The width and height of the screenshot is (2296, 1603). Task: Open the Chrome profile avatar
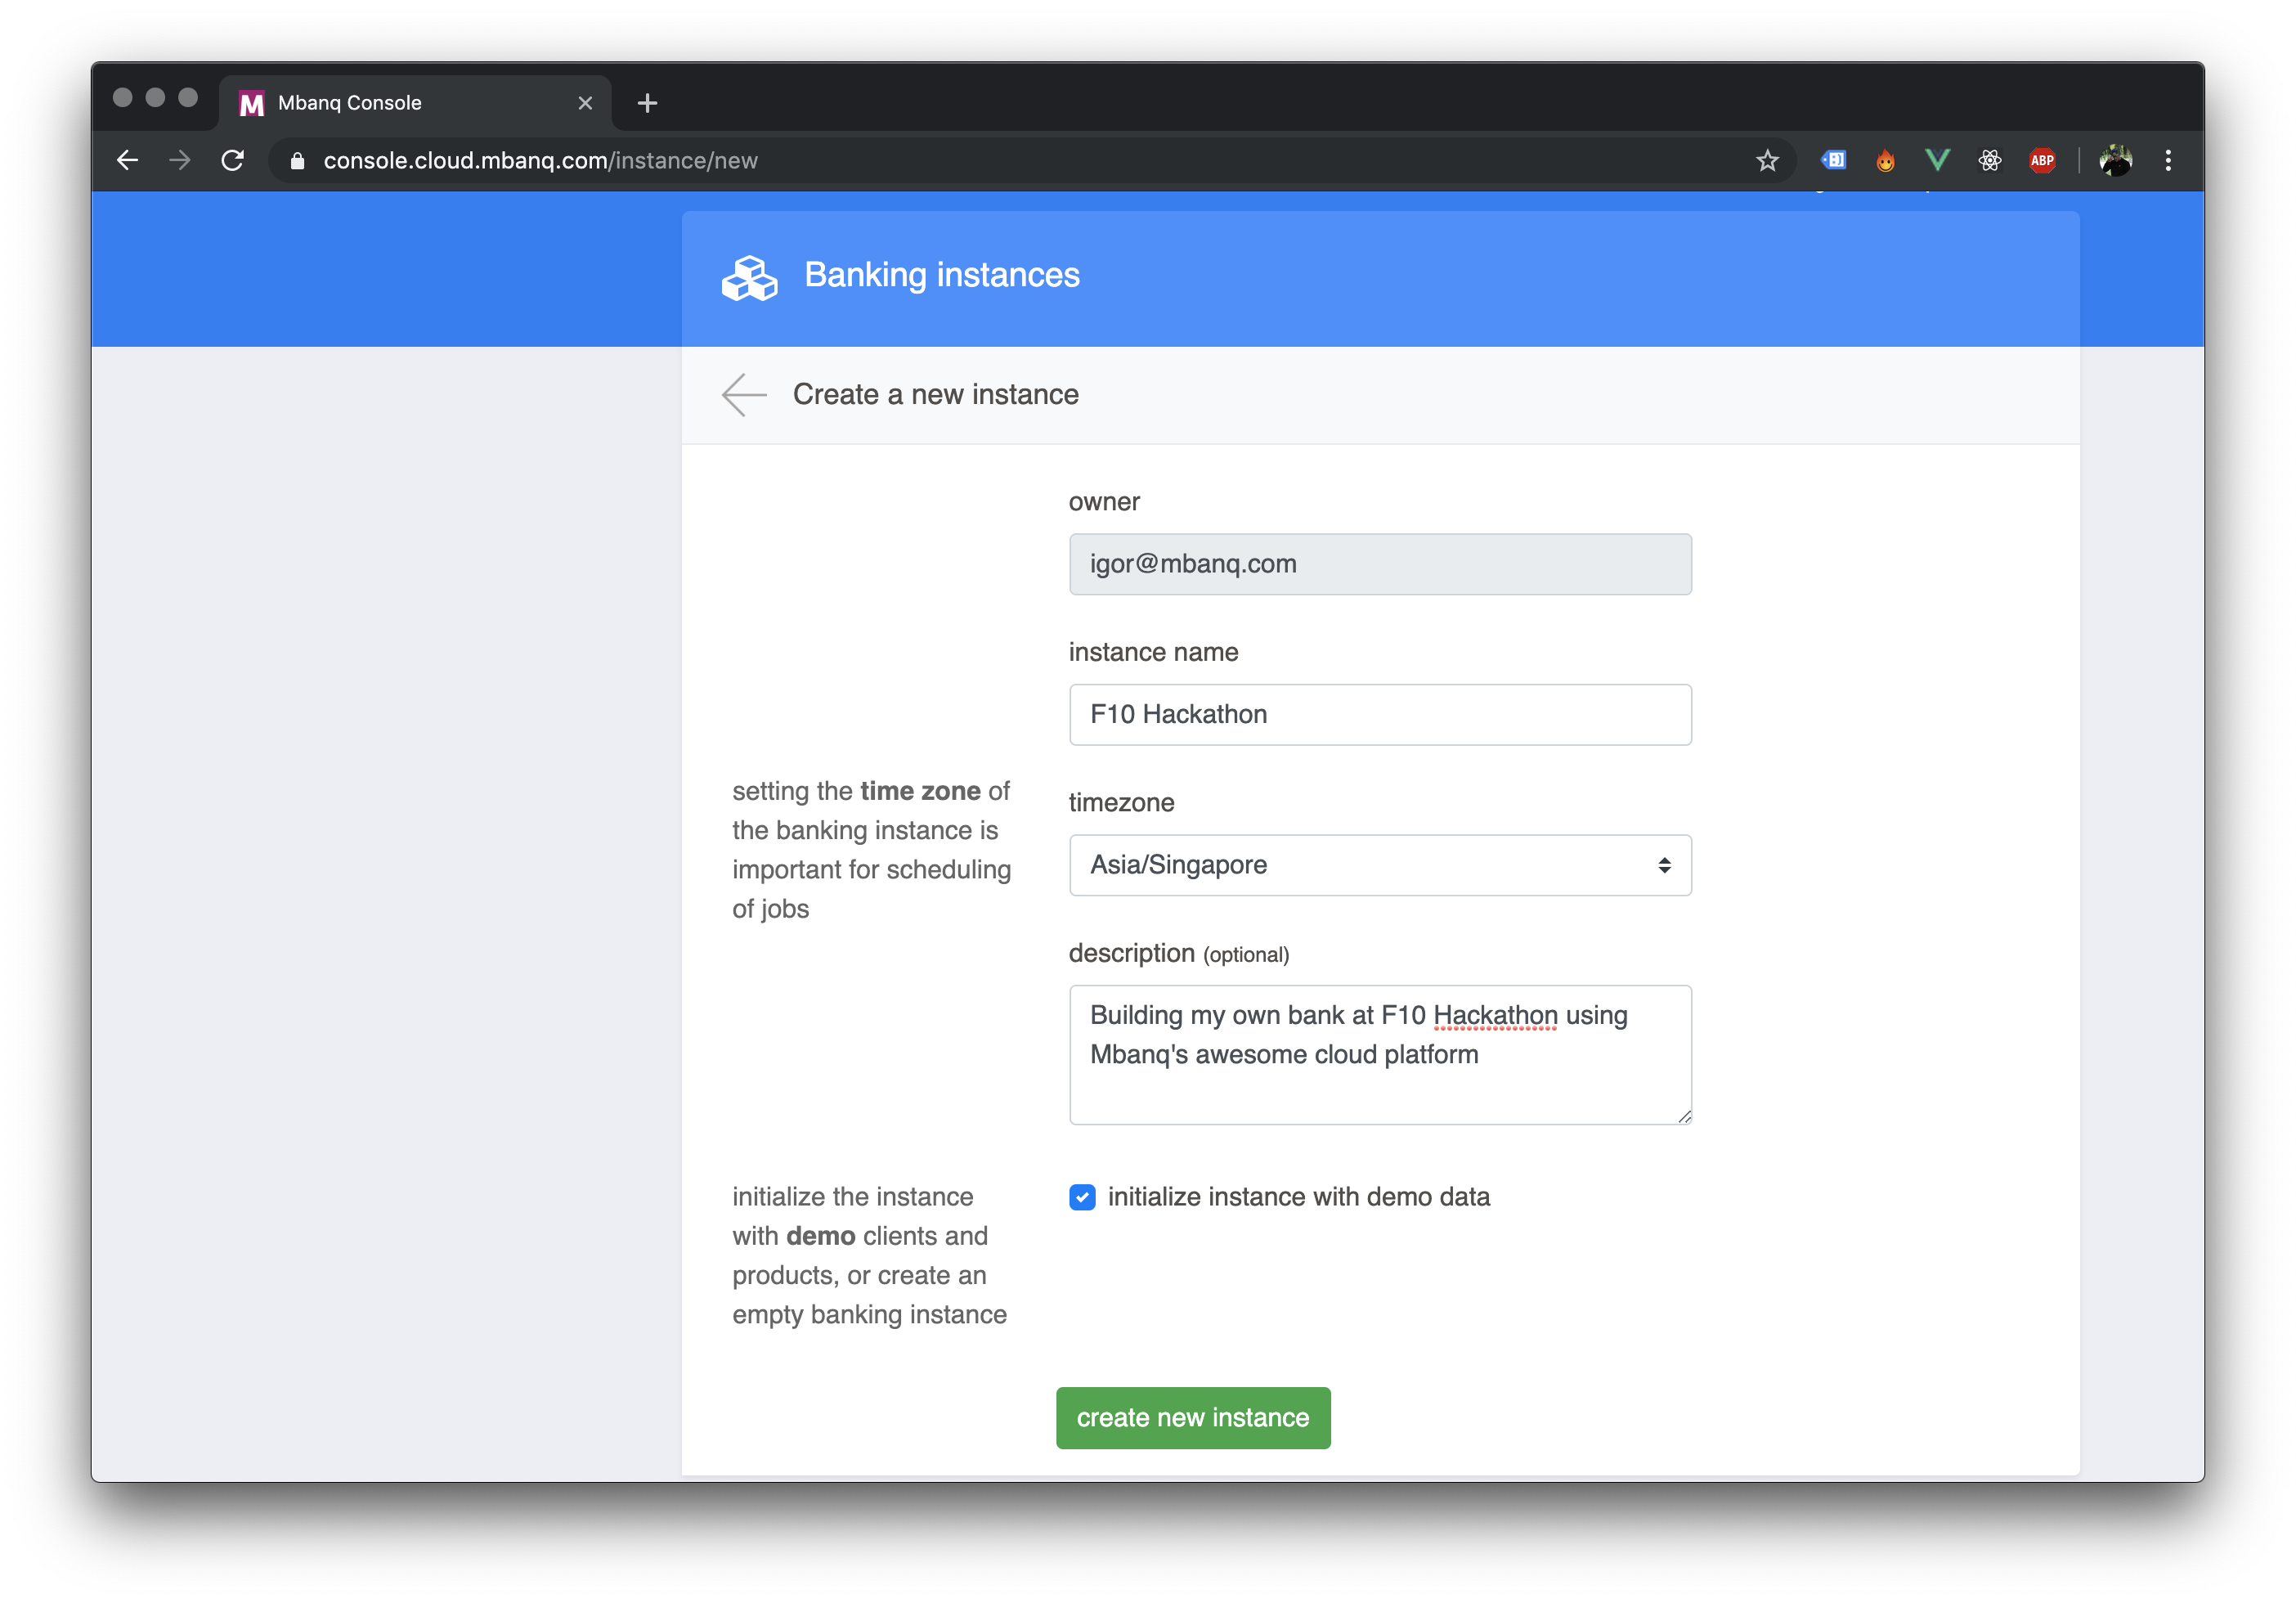[x=2115, y=160]
